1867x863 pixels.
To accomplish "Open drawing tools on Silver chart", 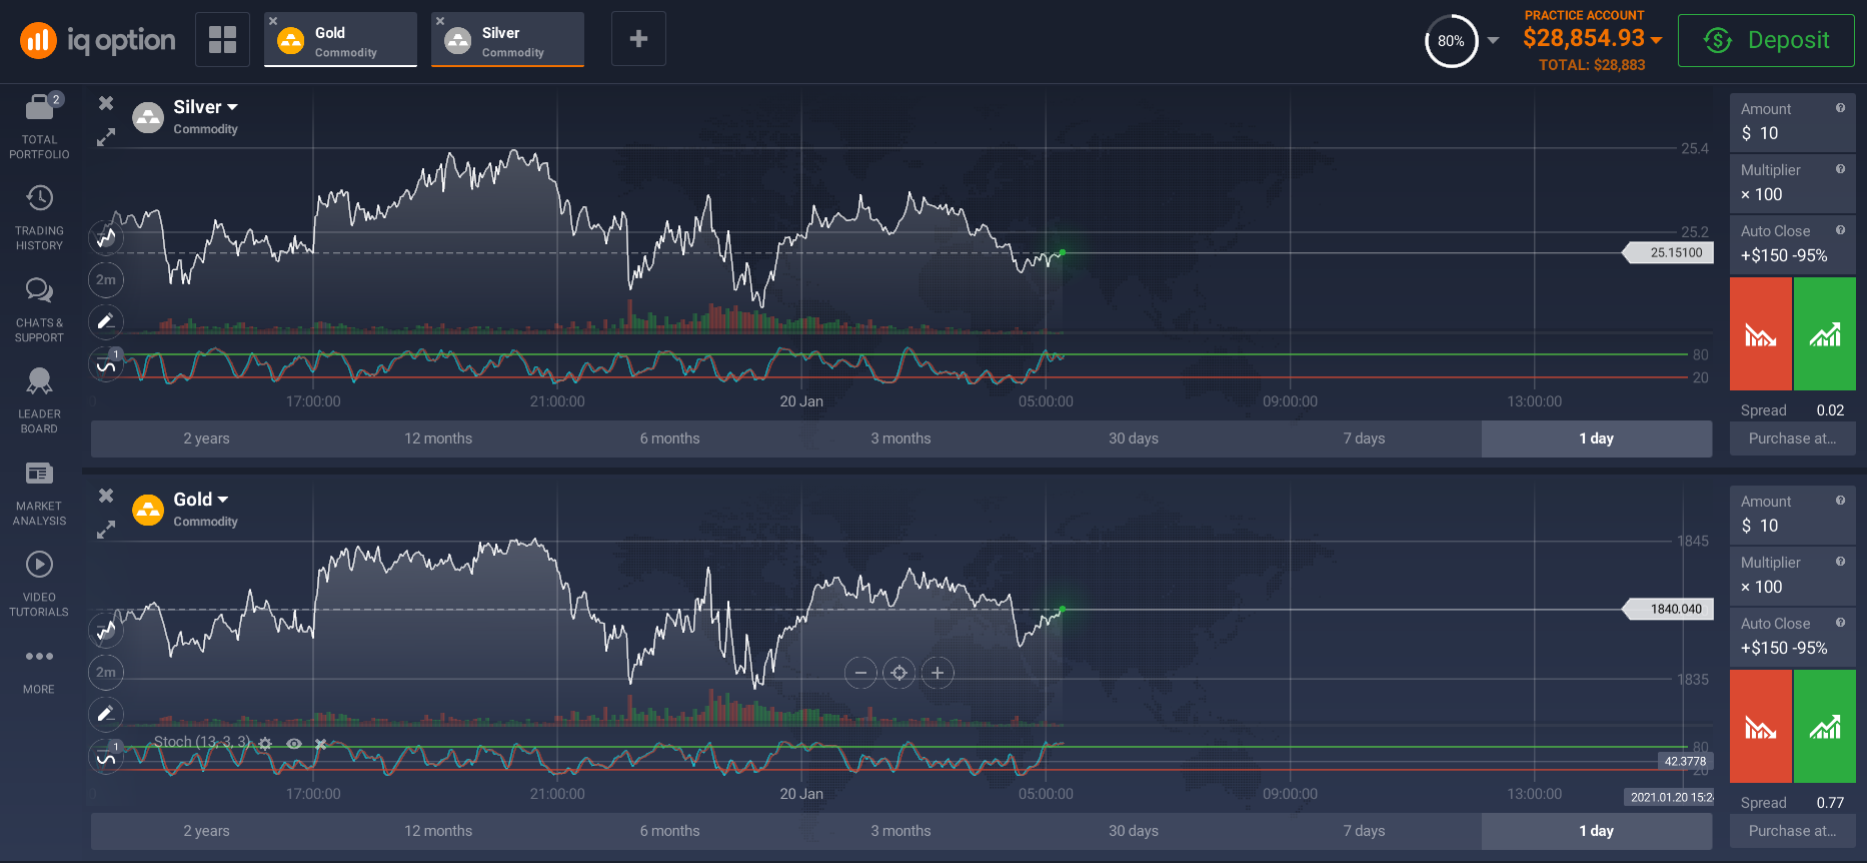I will 106,322.
